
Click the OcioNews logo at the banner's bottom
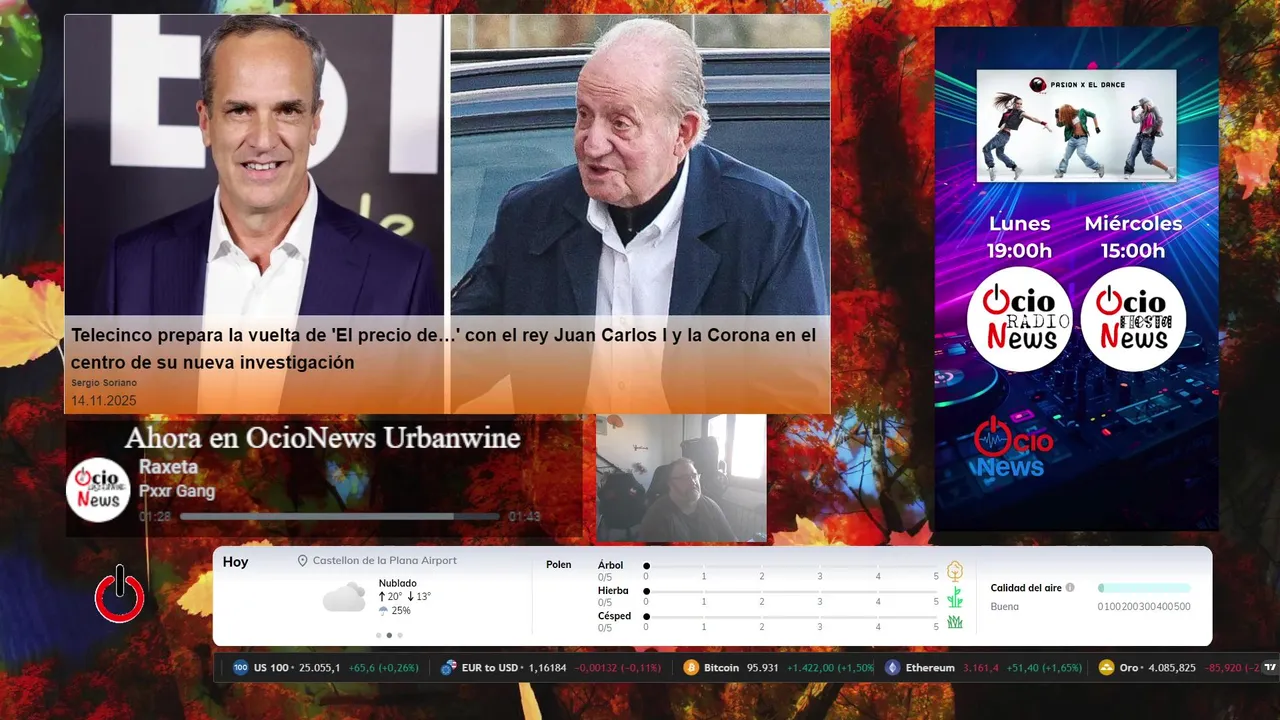click(1012, 447)
